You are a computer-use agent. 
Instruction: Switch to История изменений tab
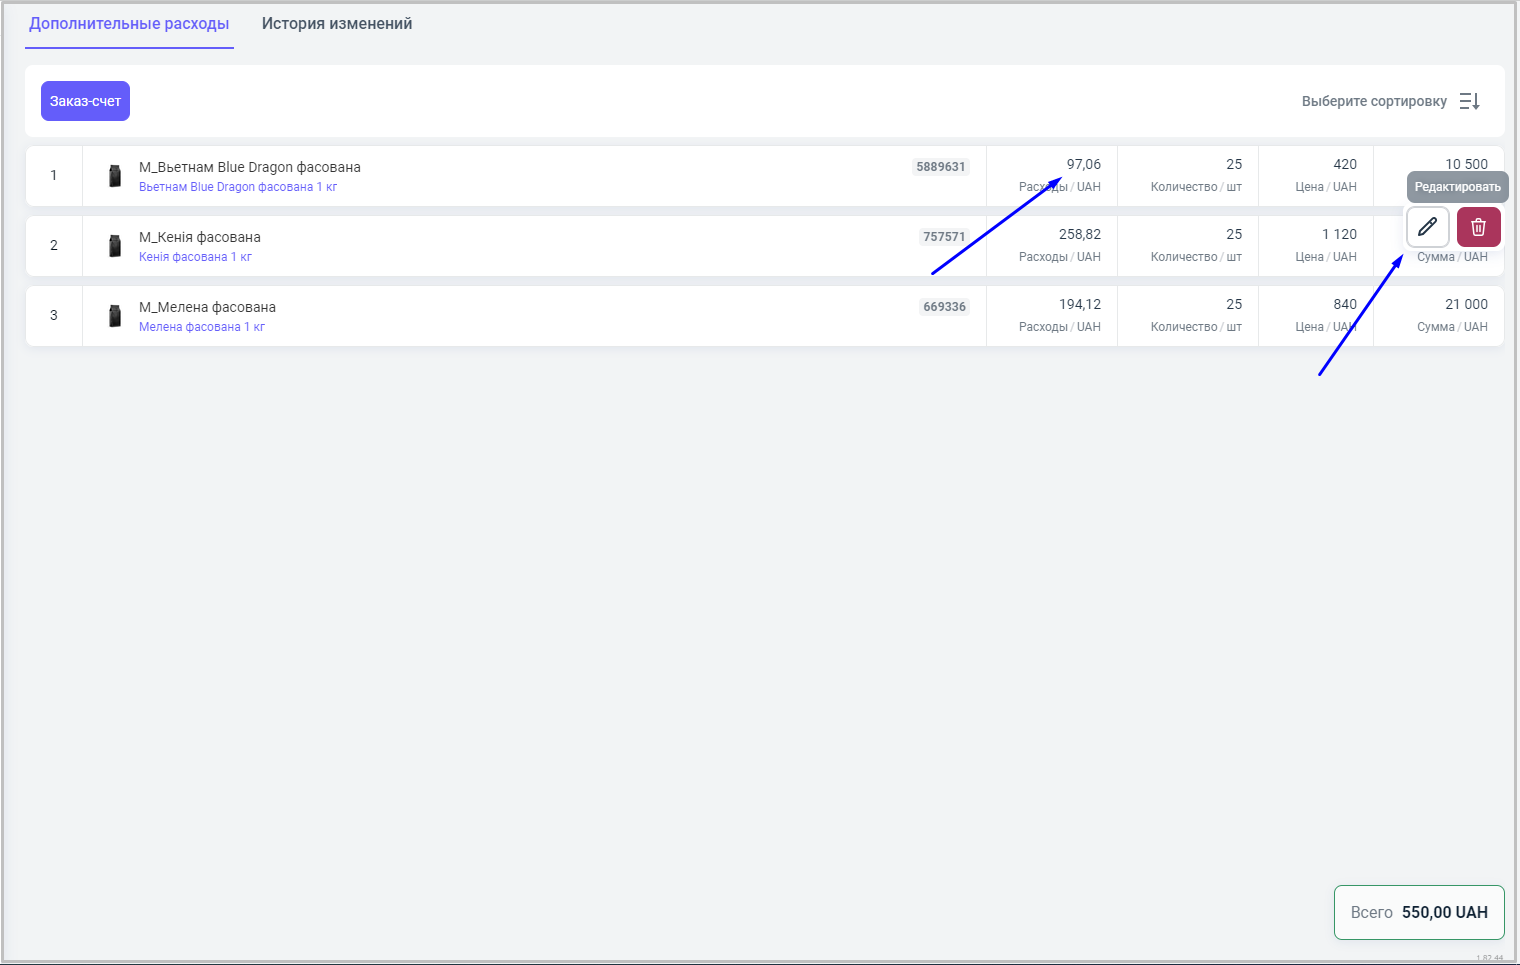coord(337,24)
